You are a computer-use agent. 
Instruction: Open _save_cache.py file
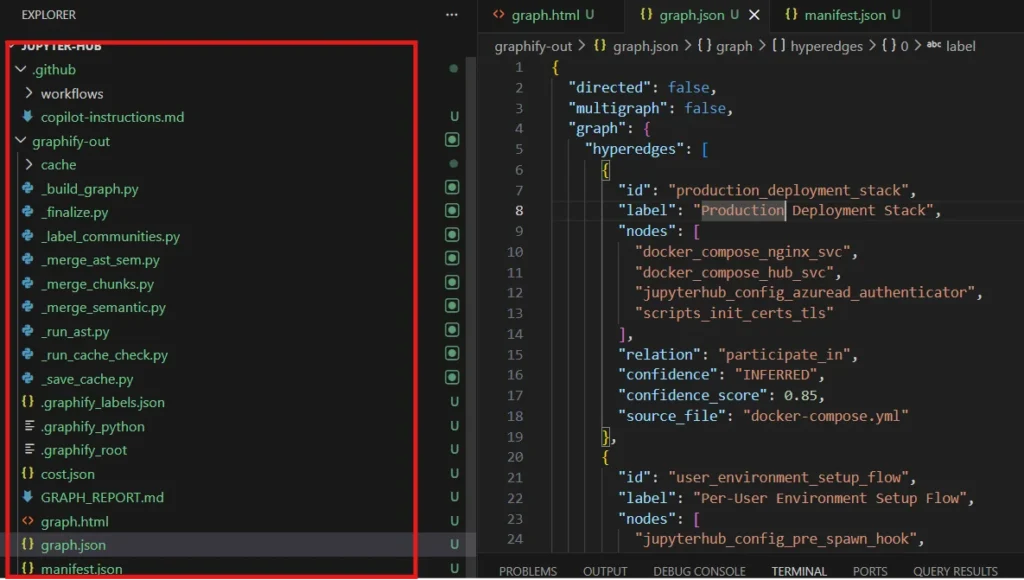click(x=87, y=379)
